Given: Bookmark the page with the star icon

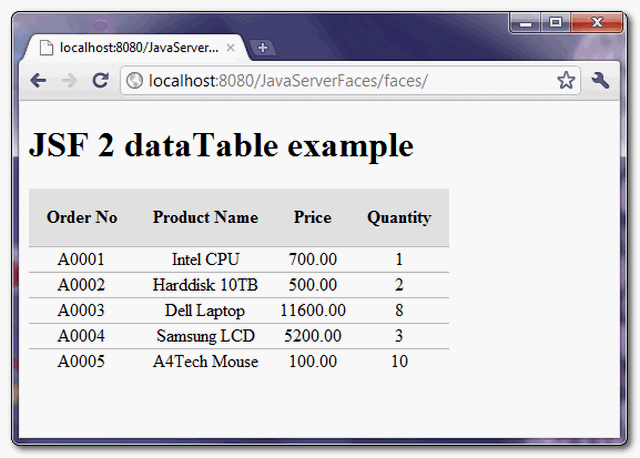Looking at the screenshot, I should coord(566,80).
